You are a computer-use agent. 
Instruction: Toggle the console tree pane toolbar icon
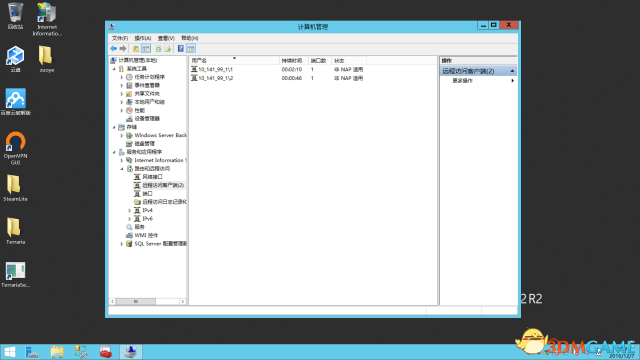pyautogui.click(x=146, y=49)
